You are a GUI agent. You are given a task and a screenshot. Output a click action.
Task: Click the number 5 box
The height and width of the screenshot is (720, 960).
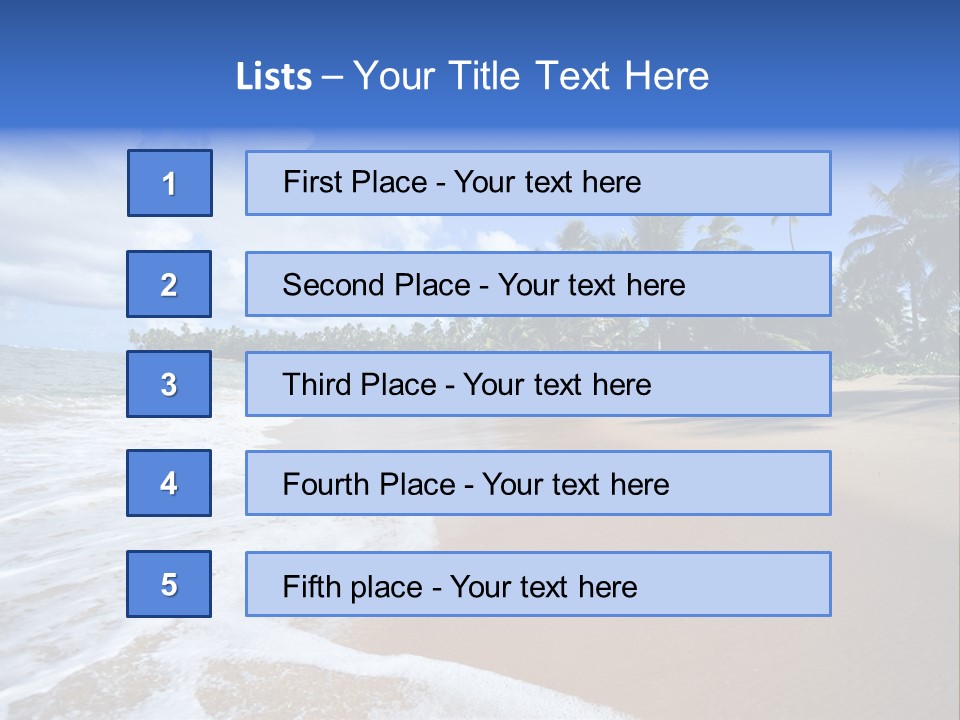coord(169,584)
